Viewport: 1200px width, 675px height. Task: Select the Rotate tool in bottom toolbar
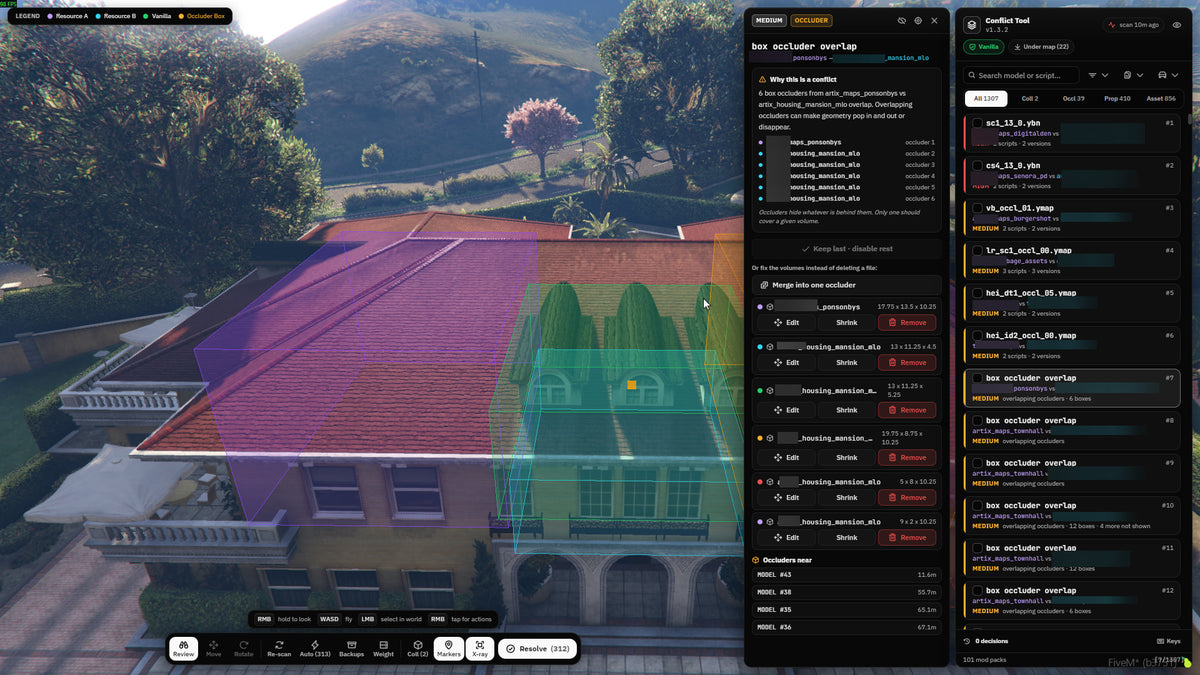[244, 649]
